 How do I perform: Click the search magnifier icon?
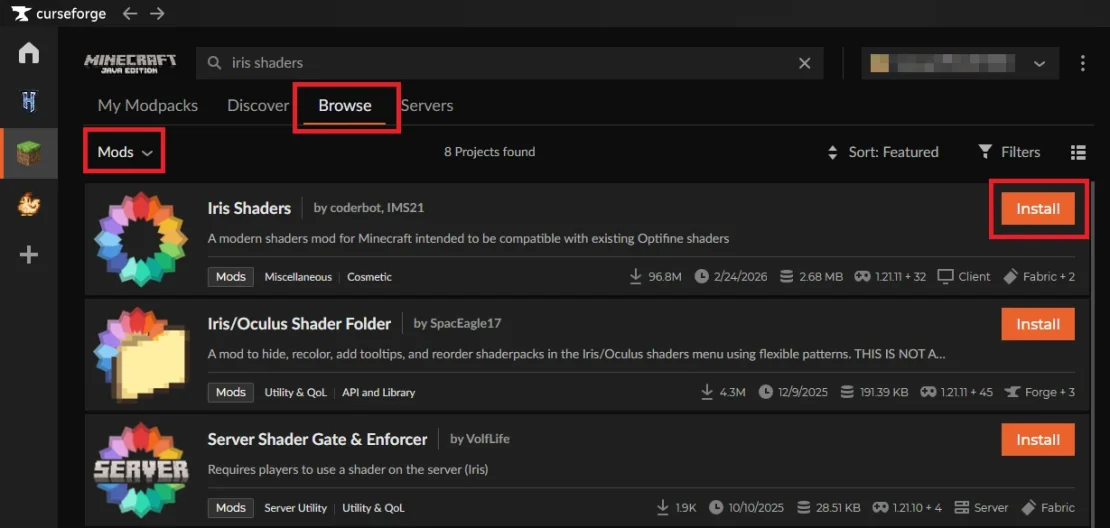coord(214,63)
